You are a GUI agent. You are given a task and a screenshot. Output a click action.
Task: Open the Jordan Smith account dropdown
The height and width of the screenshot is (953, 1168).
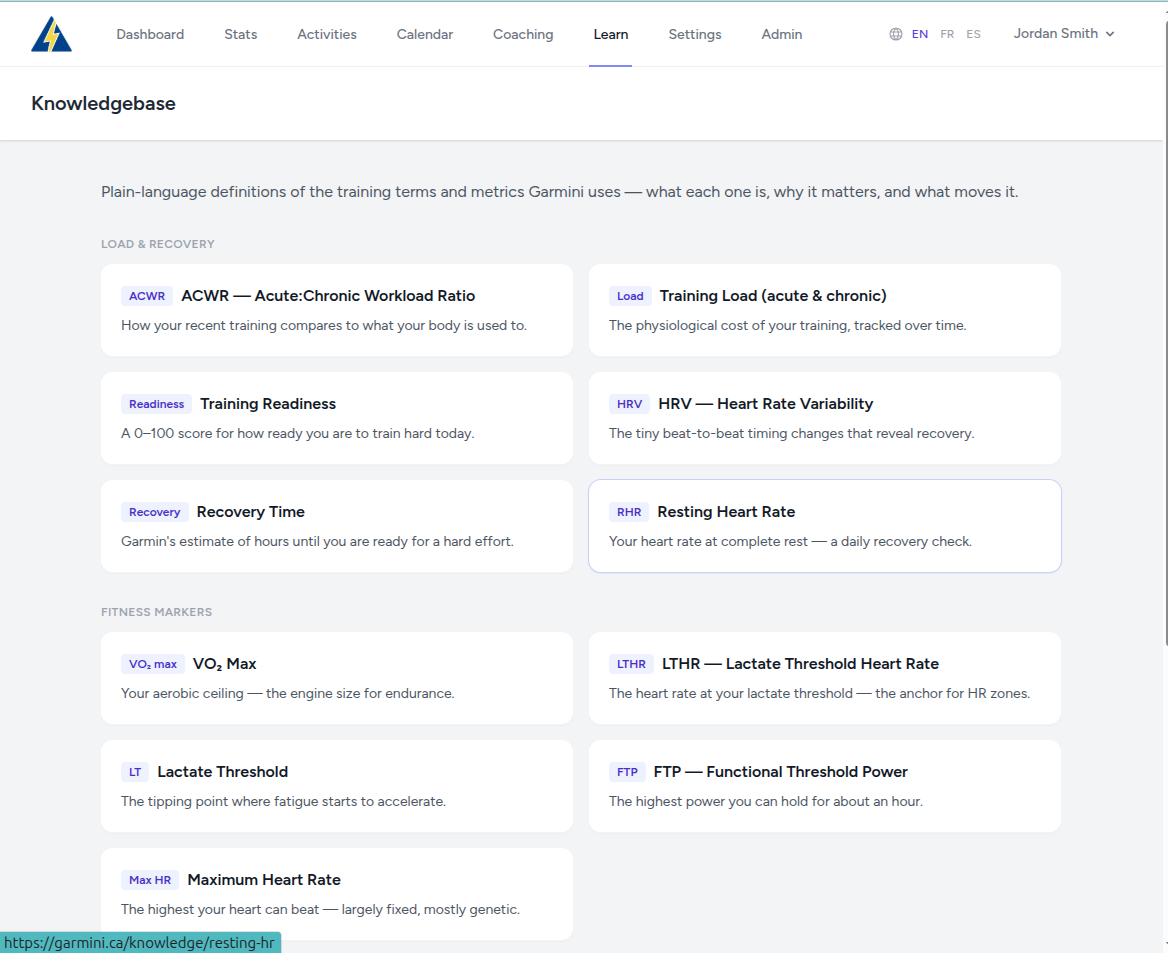click(1064, 34)
